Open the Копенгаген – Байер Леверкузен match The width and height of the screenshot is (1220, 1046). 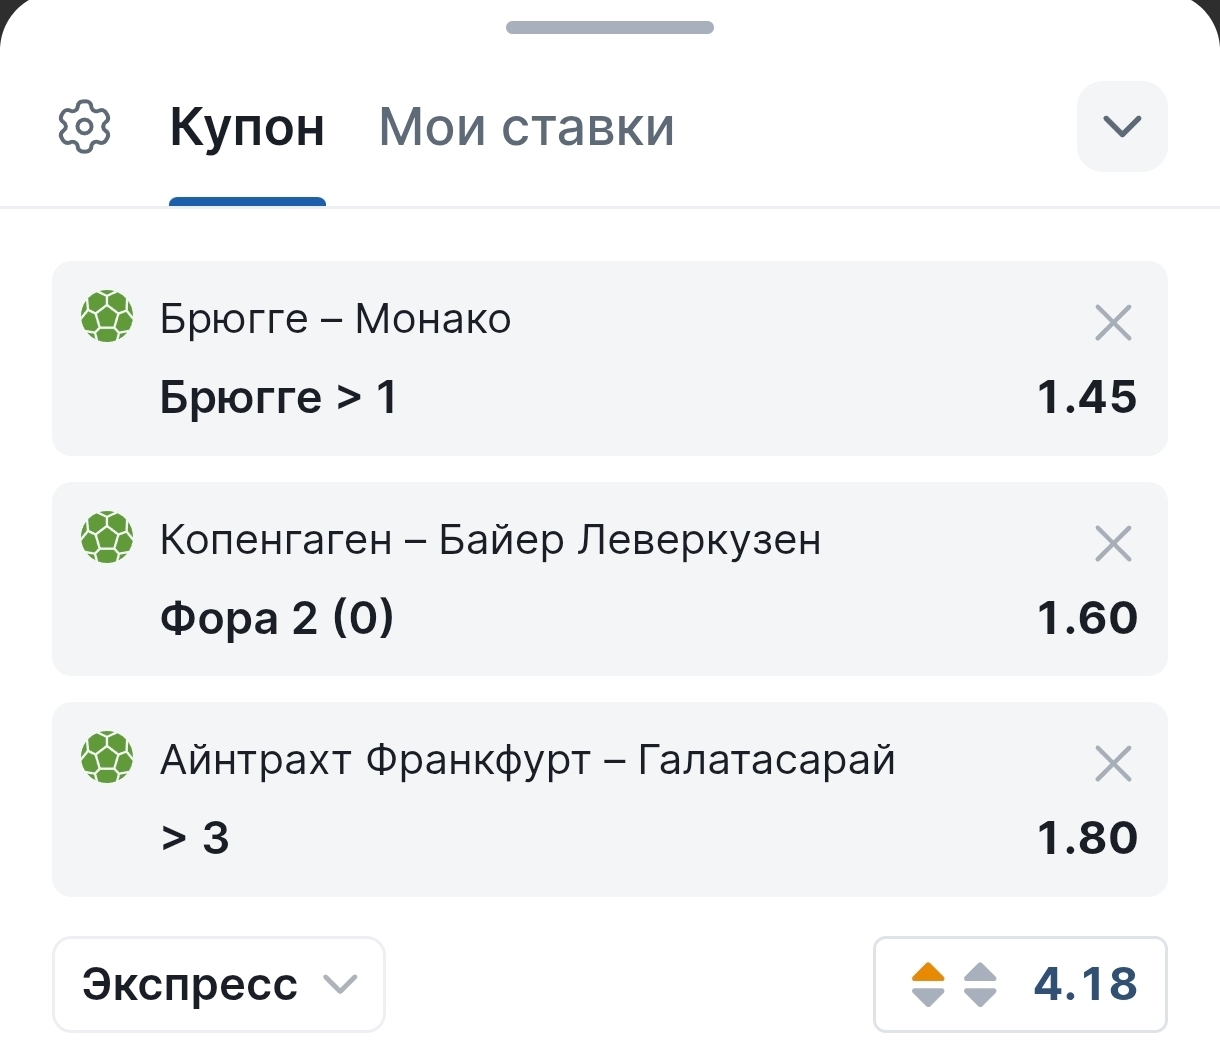(x=491, y=540)
